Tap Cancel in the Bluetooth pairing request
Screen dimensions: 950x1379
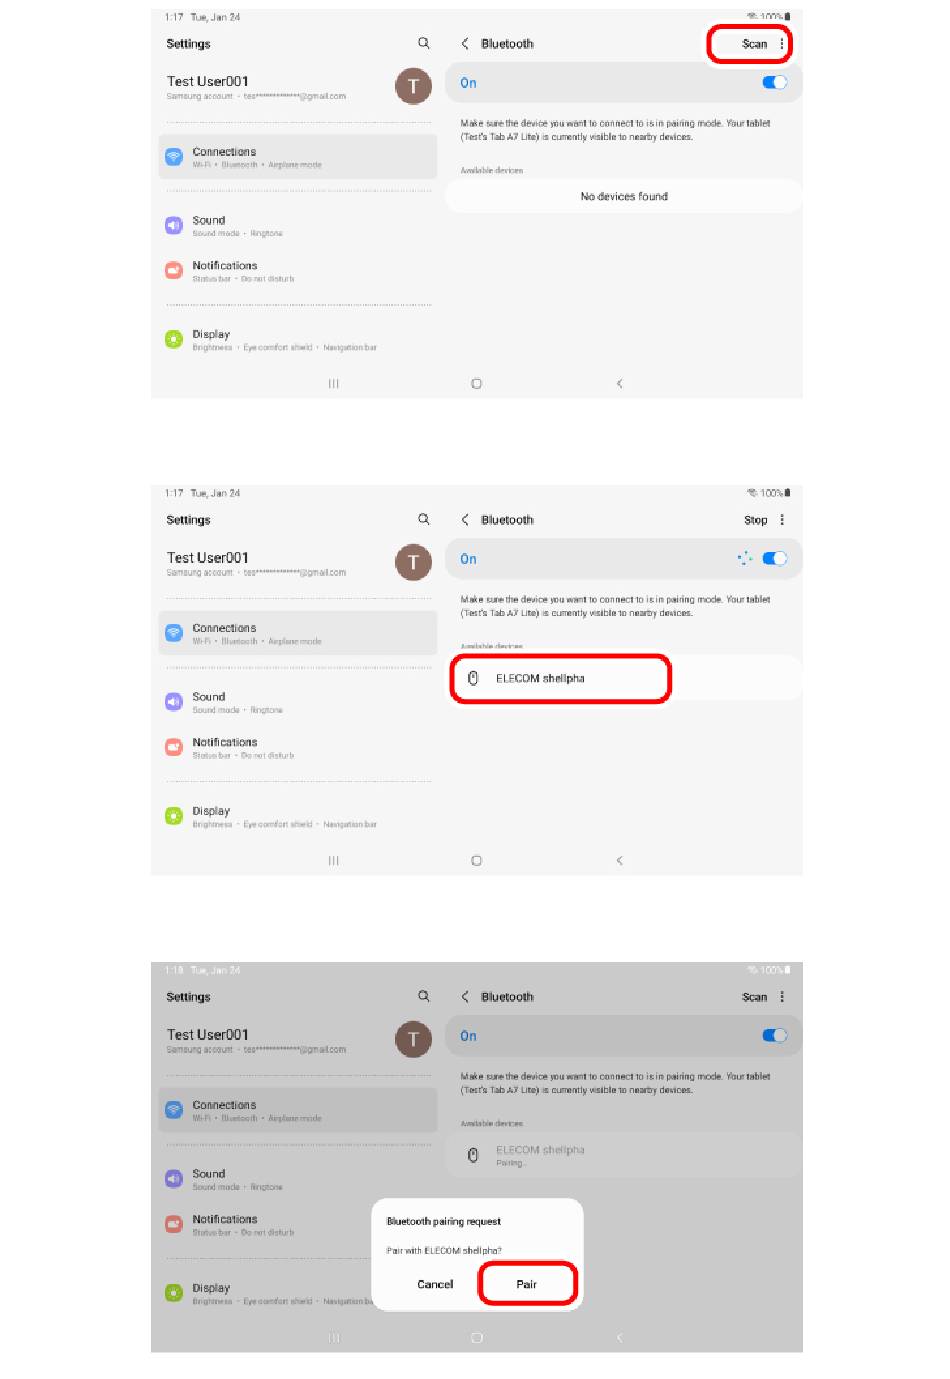[435, 1284]
